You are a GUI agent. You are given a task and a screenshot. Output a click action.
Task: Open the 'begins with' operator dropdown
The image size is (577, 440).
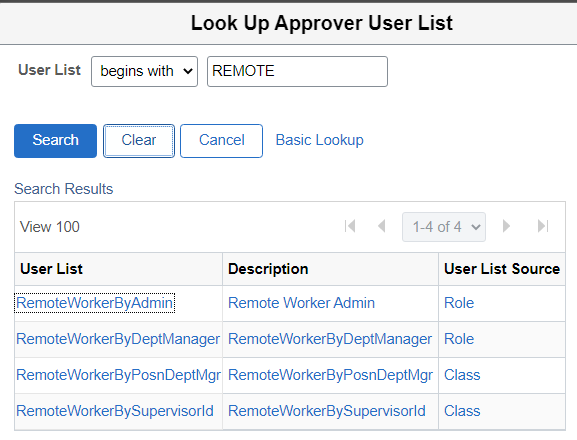[x=145, y=71]
